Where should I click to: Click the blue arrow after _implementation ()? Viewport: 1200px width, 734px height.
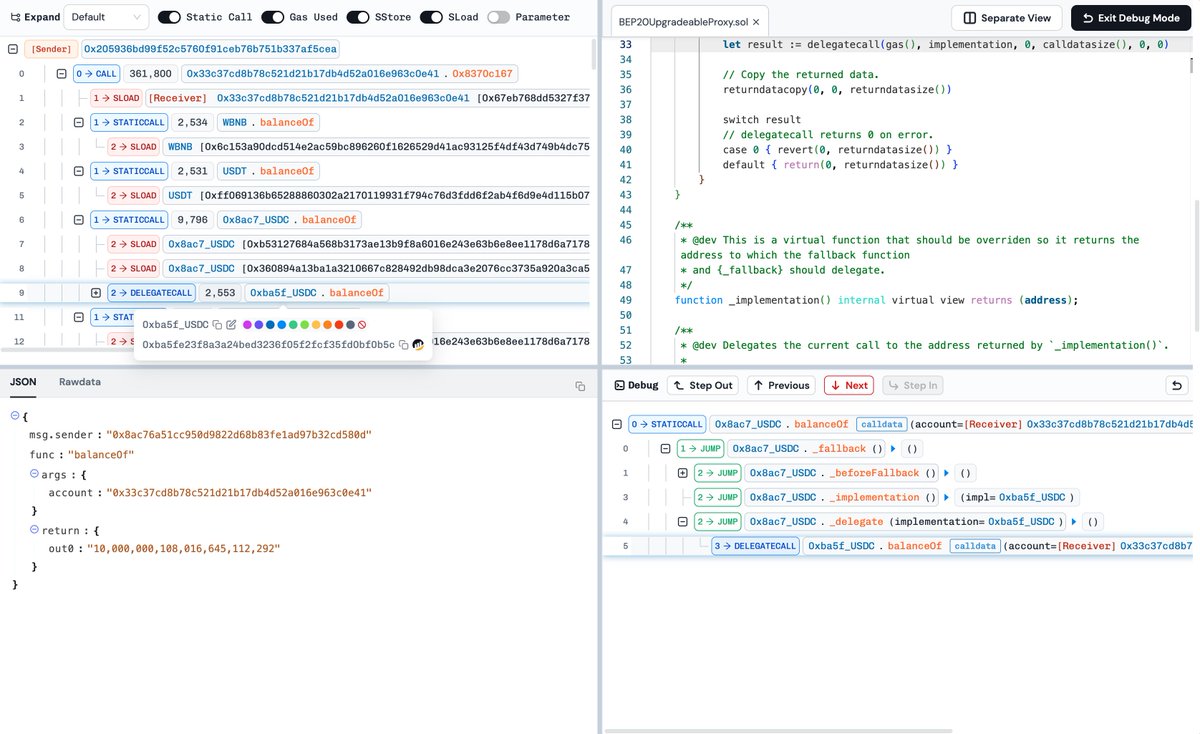click(945, 497)
